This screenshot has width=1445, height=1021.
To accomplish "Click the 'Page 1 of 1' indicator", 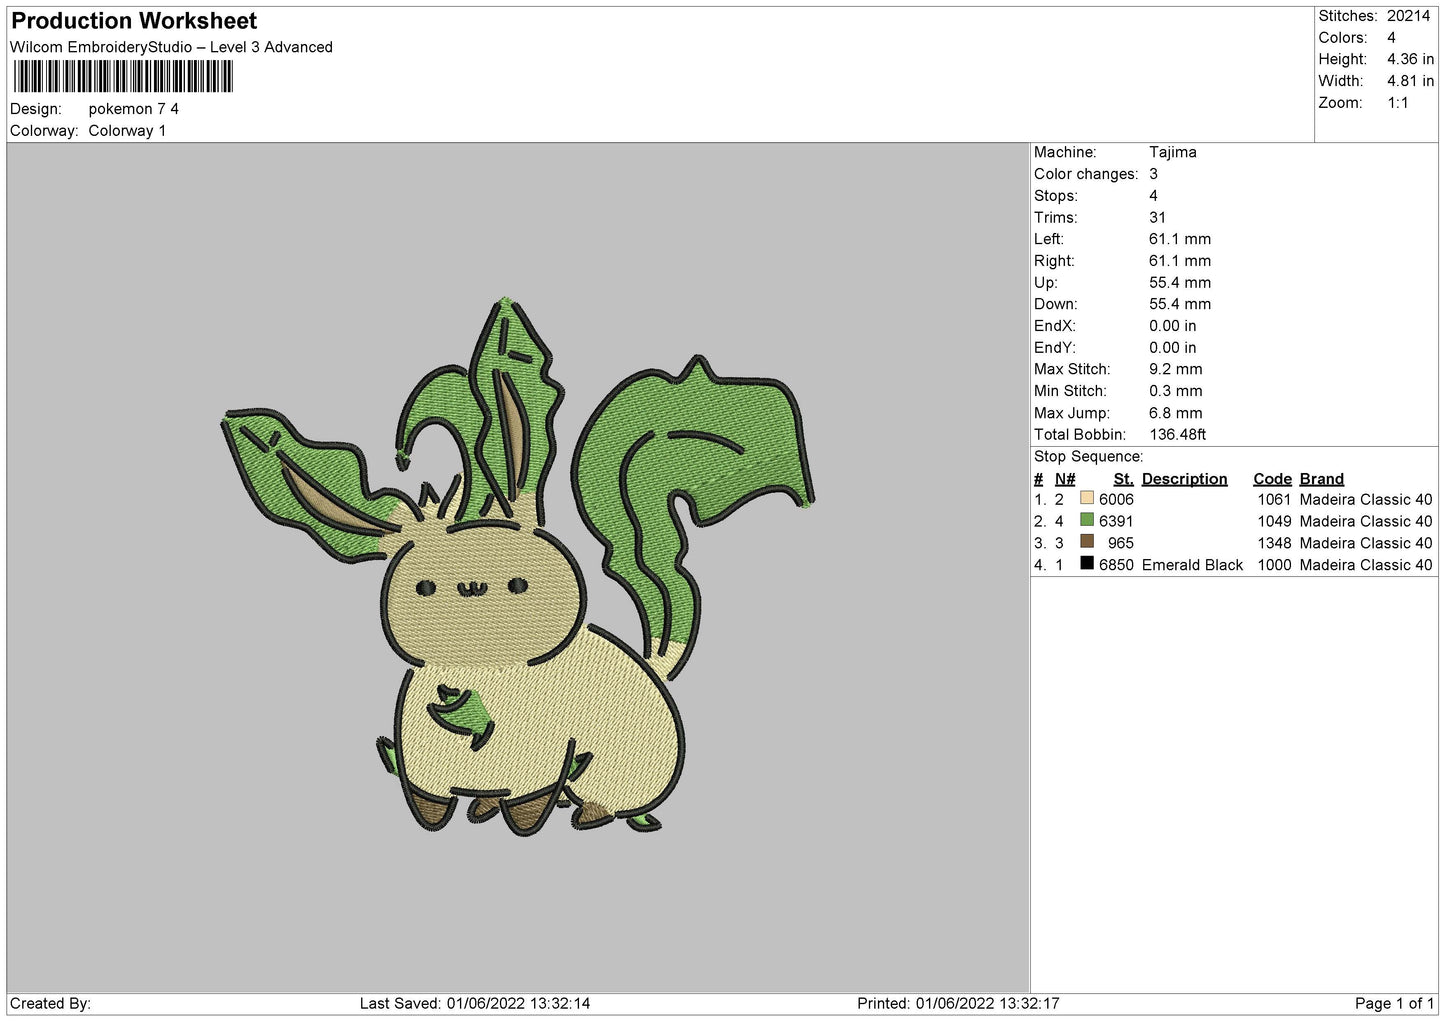I will click(x=1394, y=1004).
